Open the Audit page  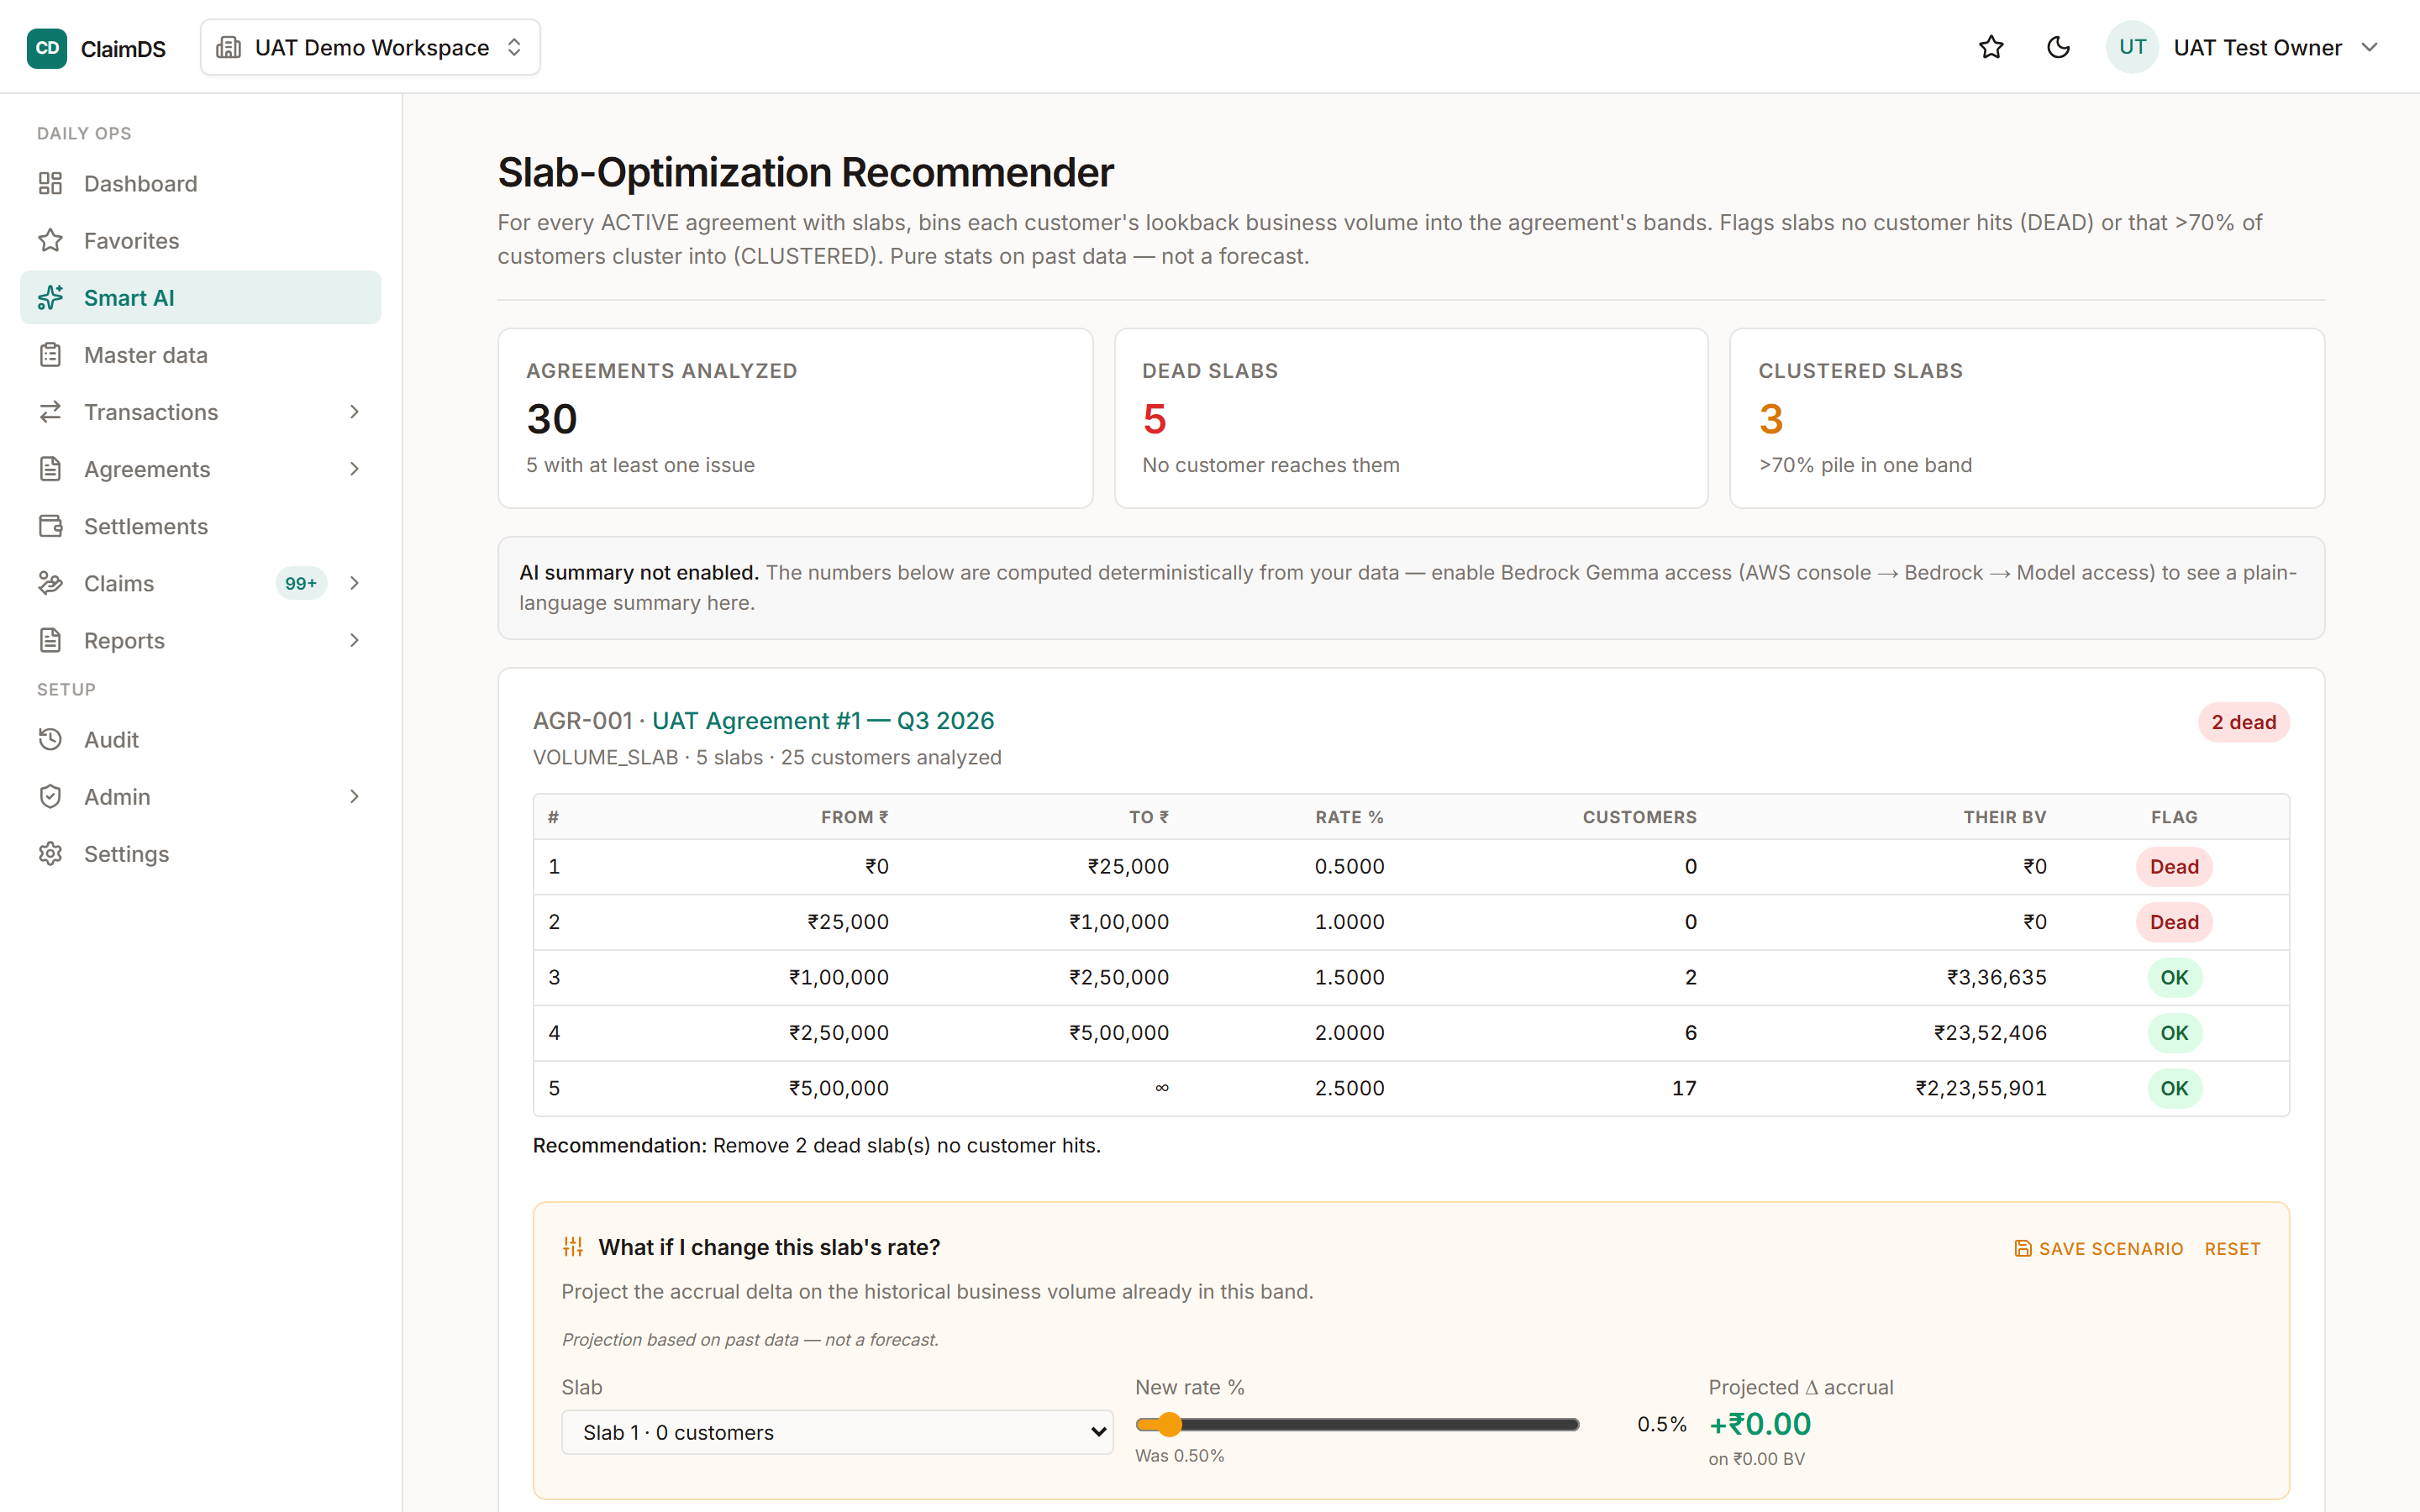click(200, 739)
